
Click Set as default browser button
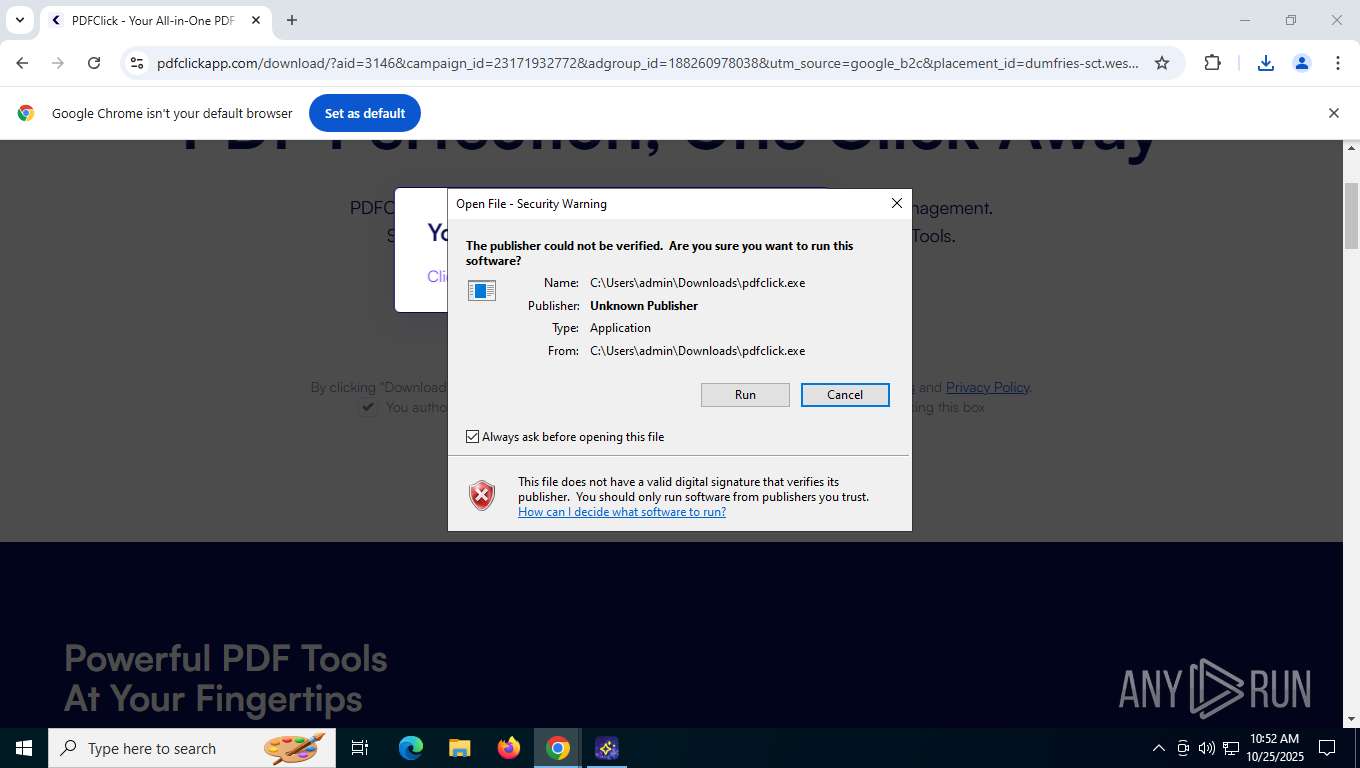click(x=365, y=113)
